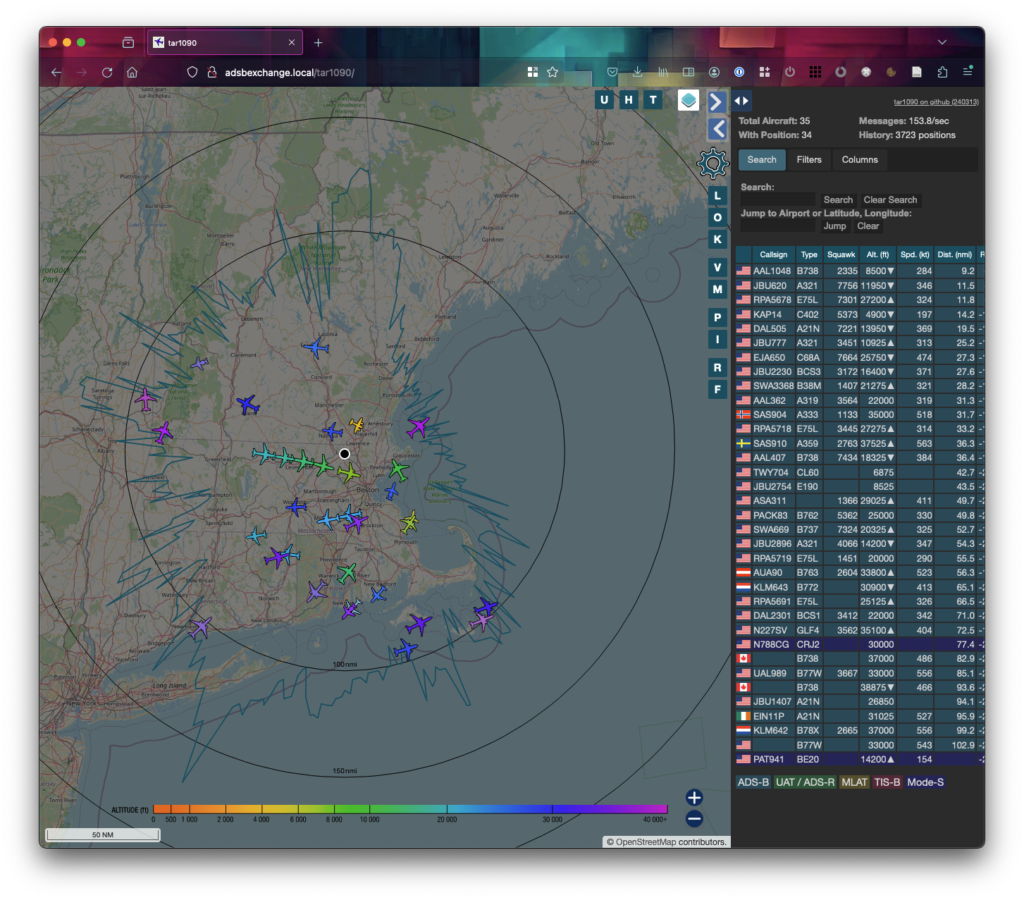This screenshot has height=900, width=1024.
Task: Click the Jump button
Action: [x=835, y=226]
